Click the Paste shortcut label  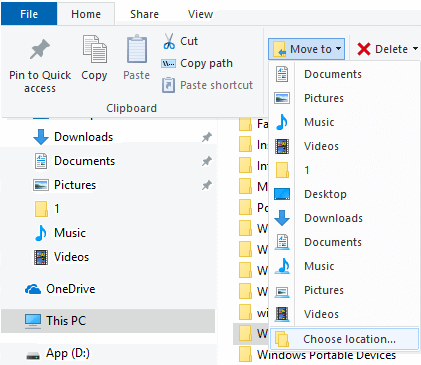[217, 85]
